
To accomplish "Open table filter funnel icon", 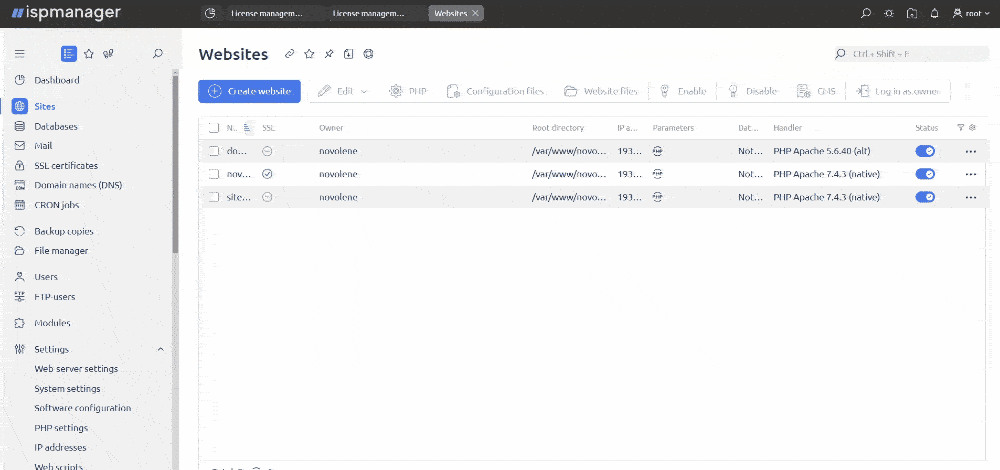I will (x=960, y=128).
